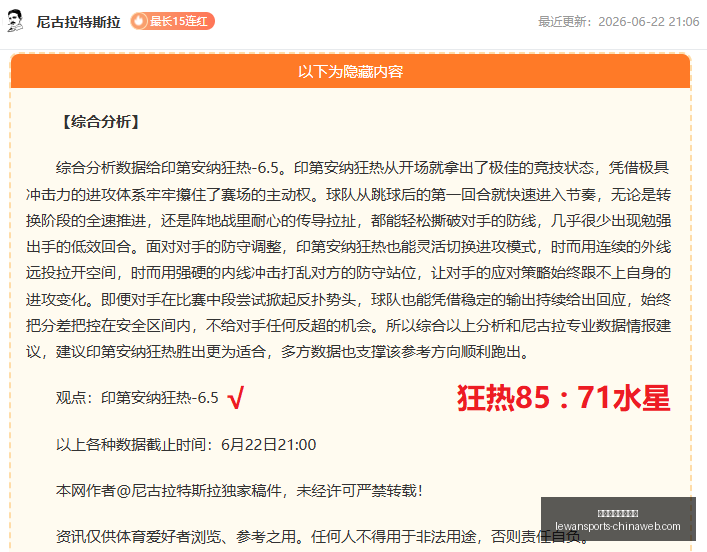The width and height of the screenshot is (707, 552).
Task: Select the red score text 狂热85：71水星
Action: 564,398
